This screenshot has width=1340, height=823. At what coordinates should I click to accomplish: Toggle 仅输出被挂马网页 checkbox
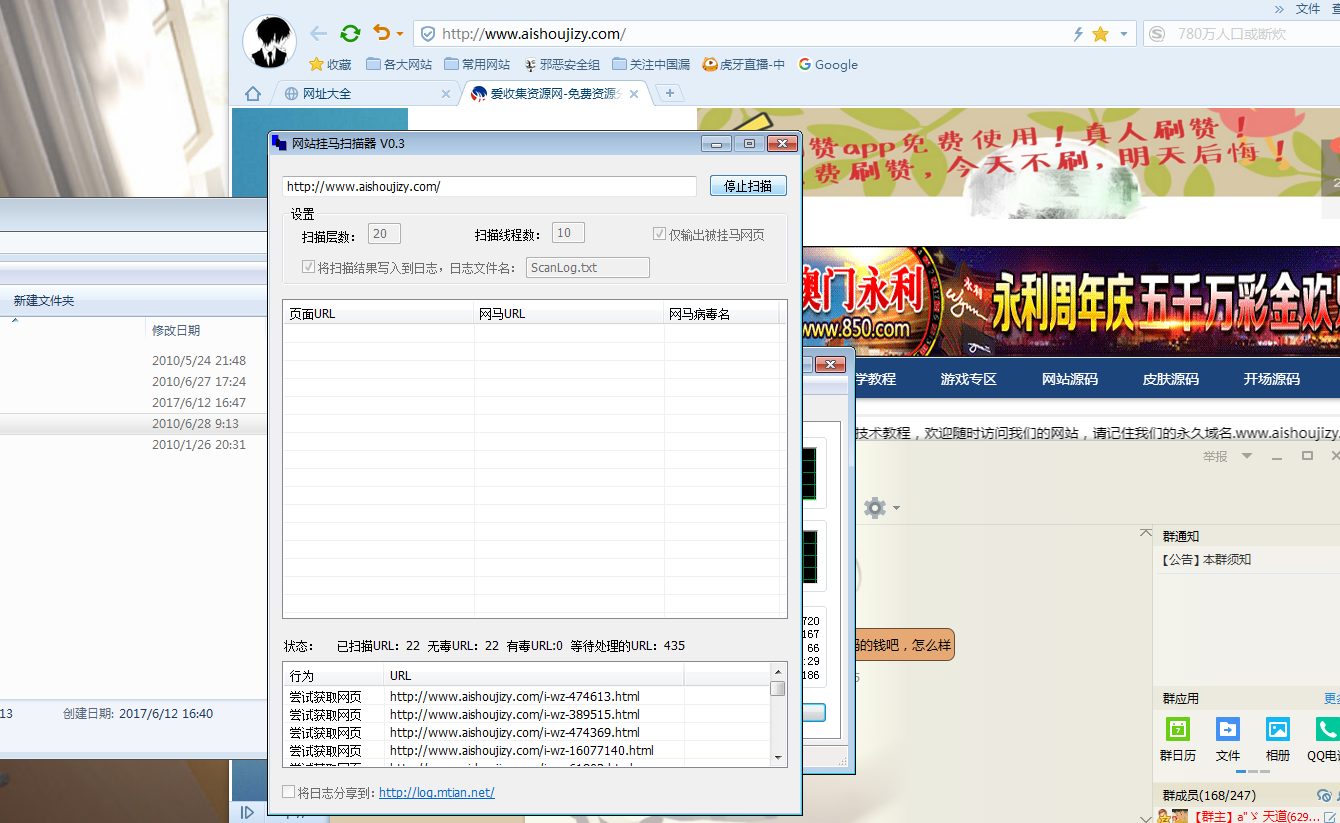659,234
